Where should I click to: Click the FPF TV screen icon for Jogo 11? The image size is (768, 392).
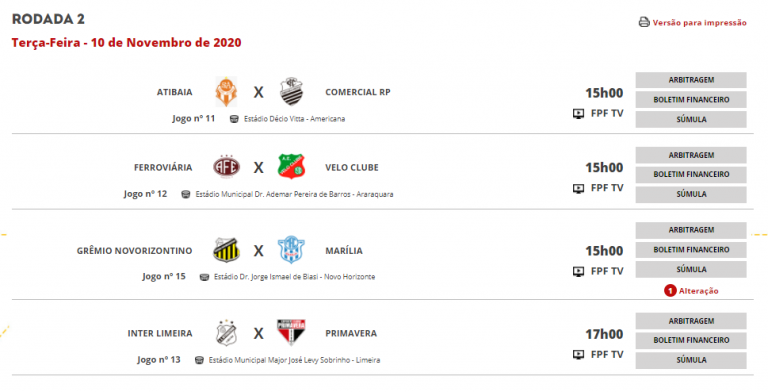pos(578,114)
